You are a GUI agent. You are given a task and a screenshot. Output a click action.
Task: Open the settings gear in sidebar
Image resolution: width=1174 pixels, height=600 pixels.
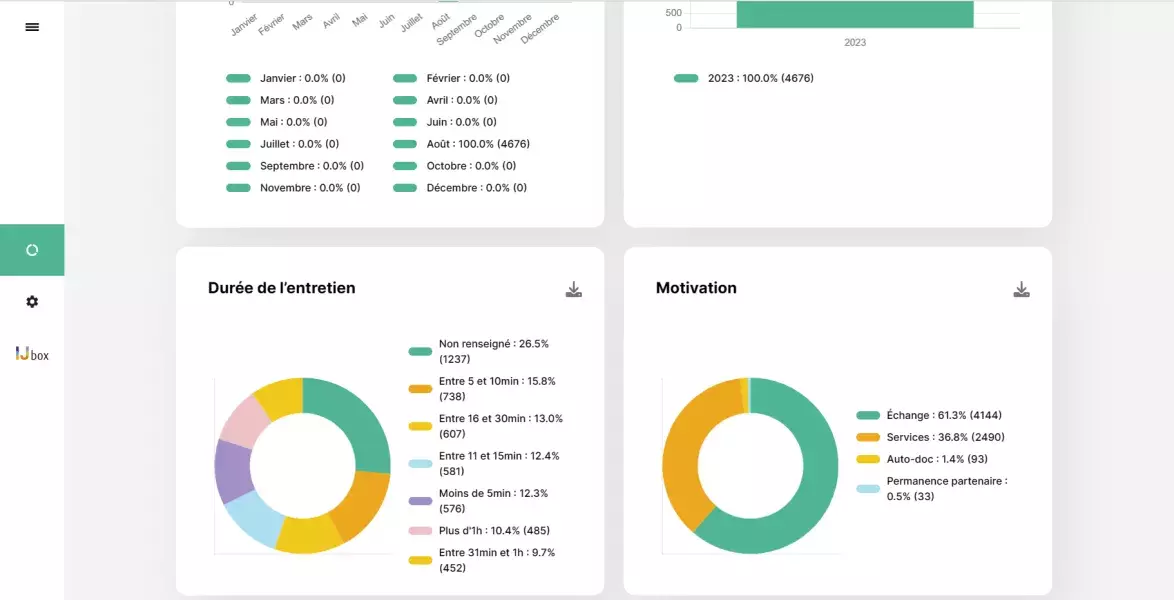tap(32, 301)
